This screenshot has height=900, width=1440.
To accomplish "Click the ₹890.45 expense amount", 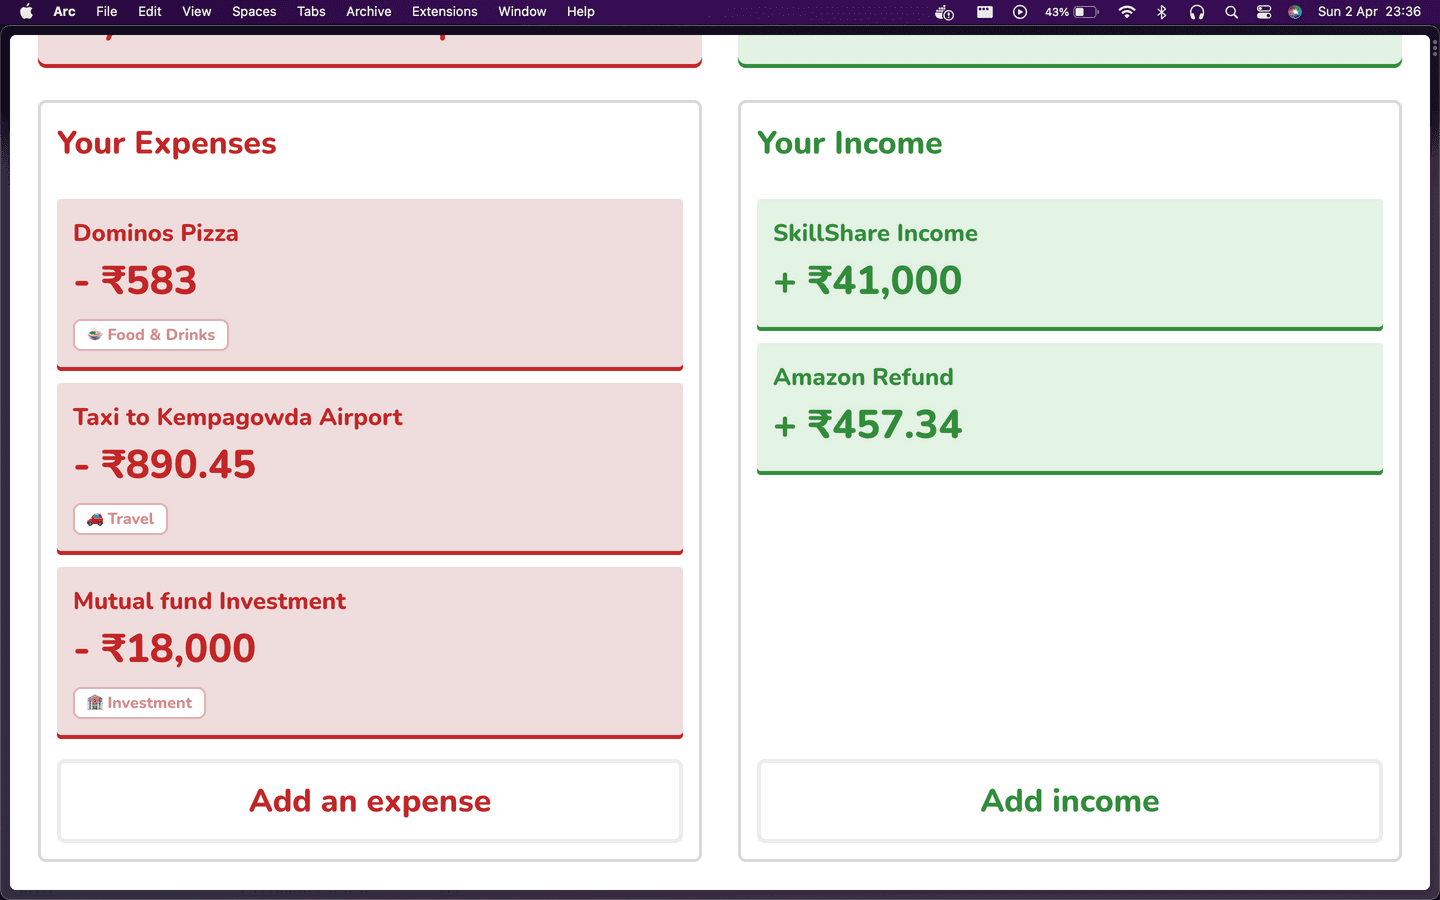I will coord(165,465).
